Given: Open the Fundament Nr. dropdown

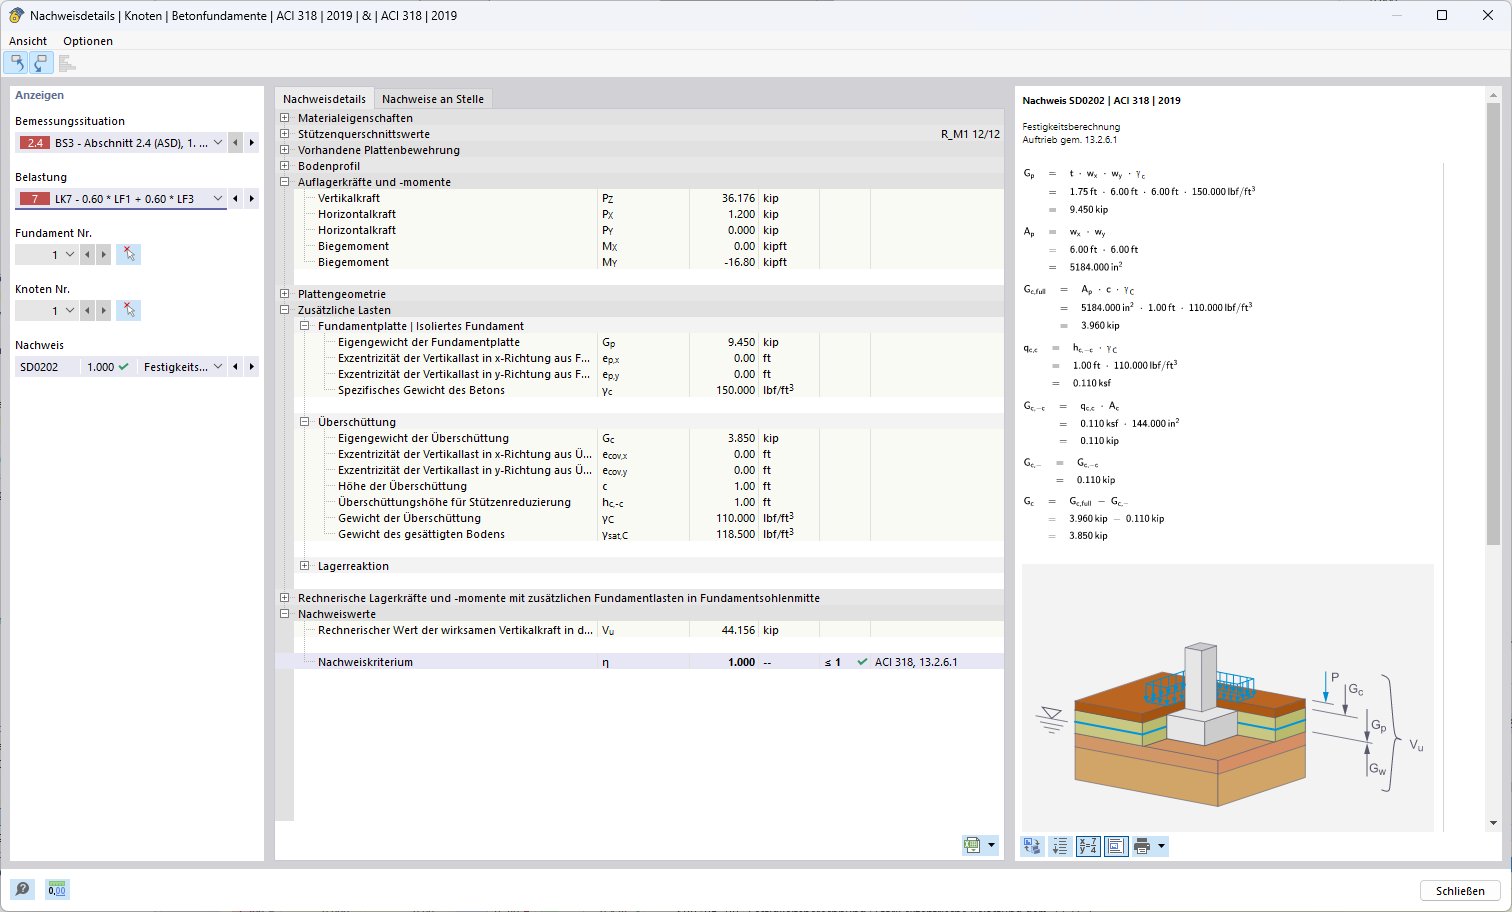Looking at the screenshot, I should (x=70, y=255).
